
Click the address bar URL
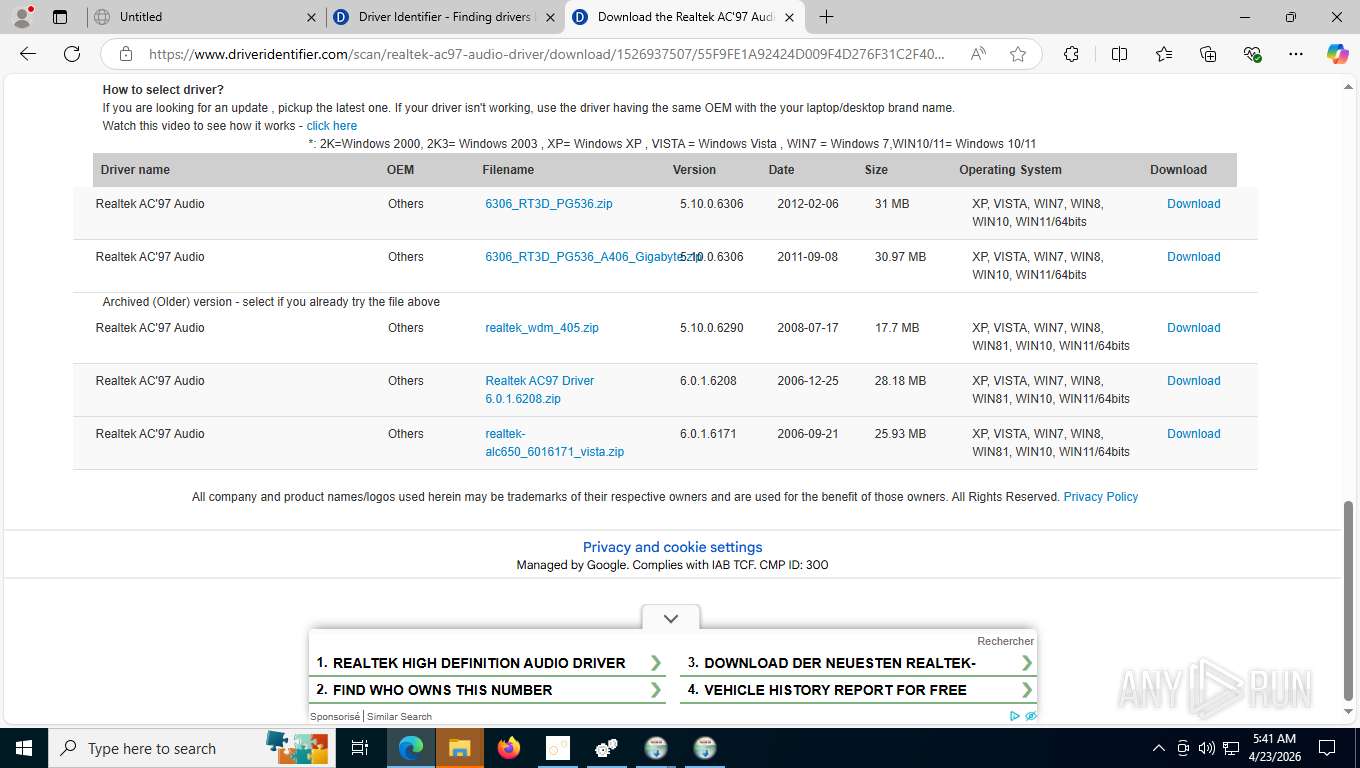546,54
